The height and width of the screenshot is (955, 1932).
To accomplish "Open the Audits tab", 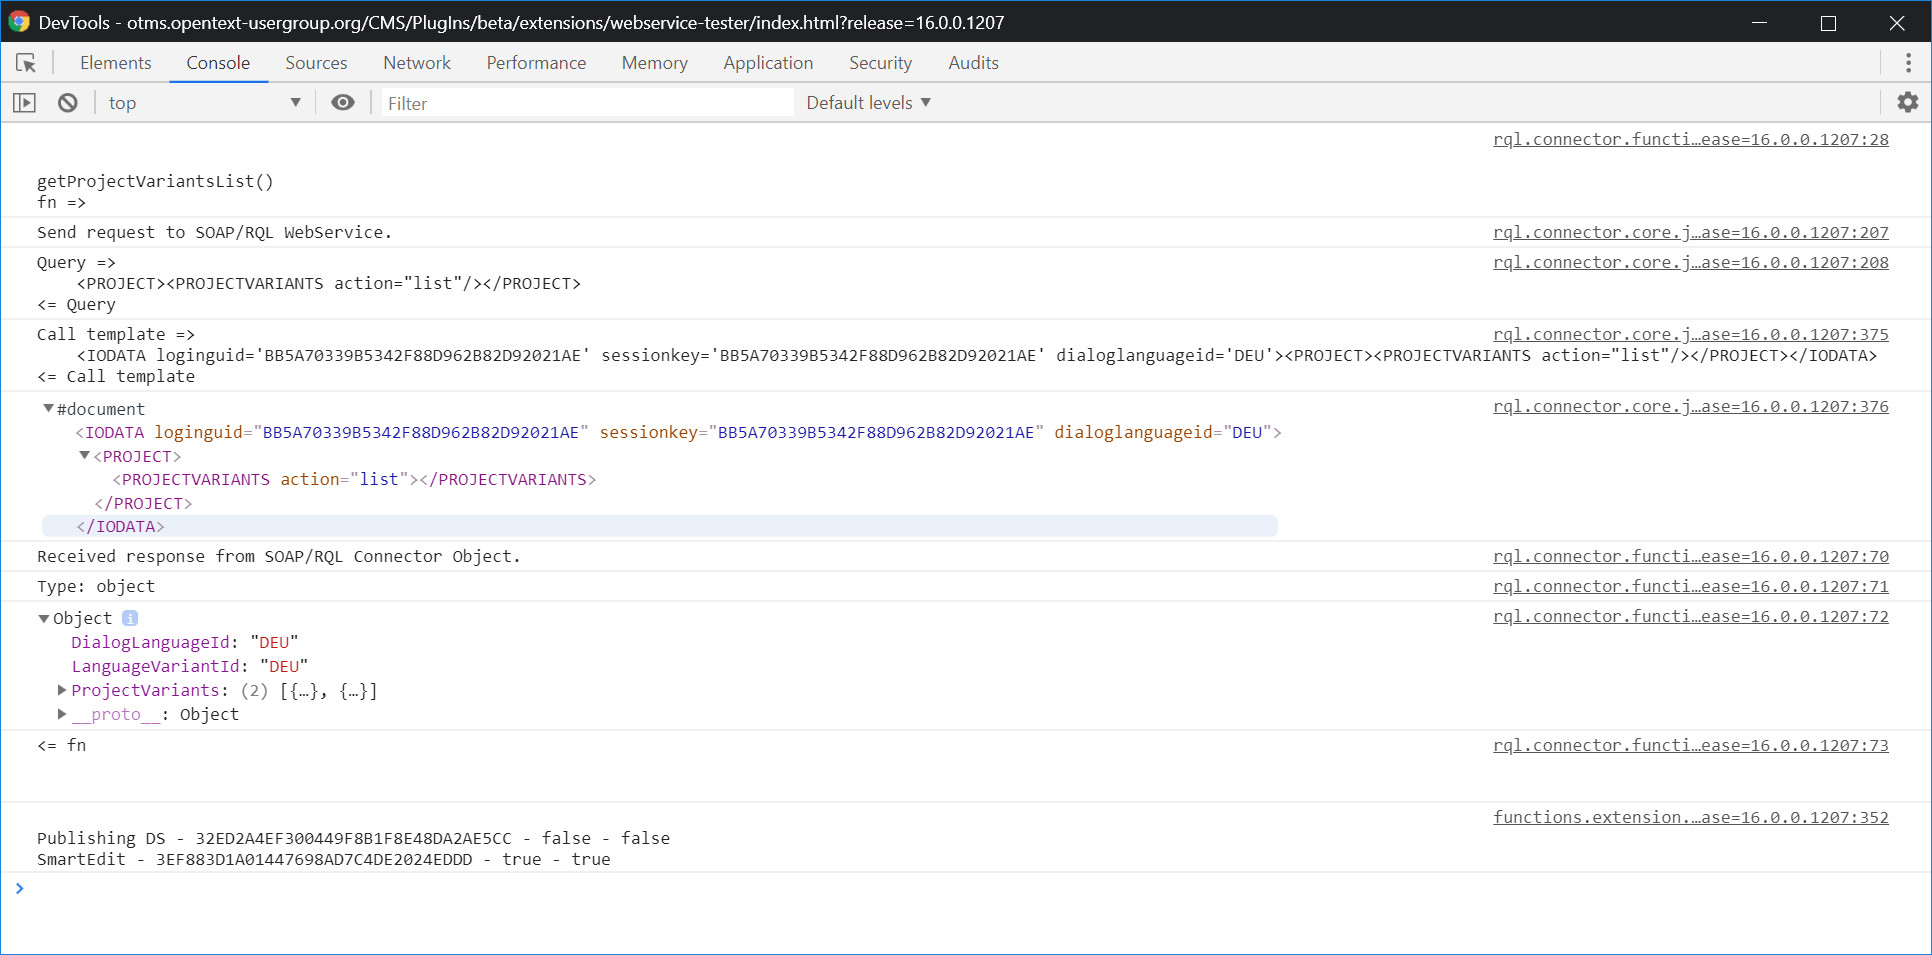I will (973, 63).
